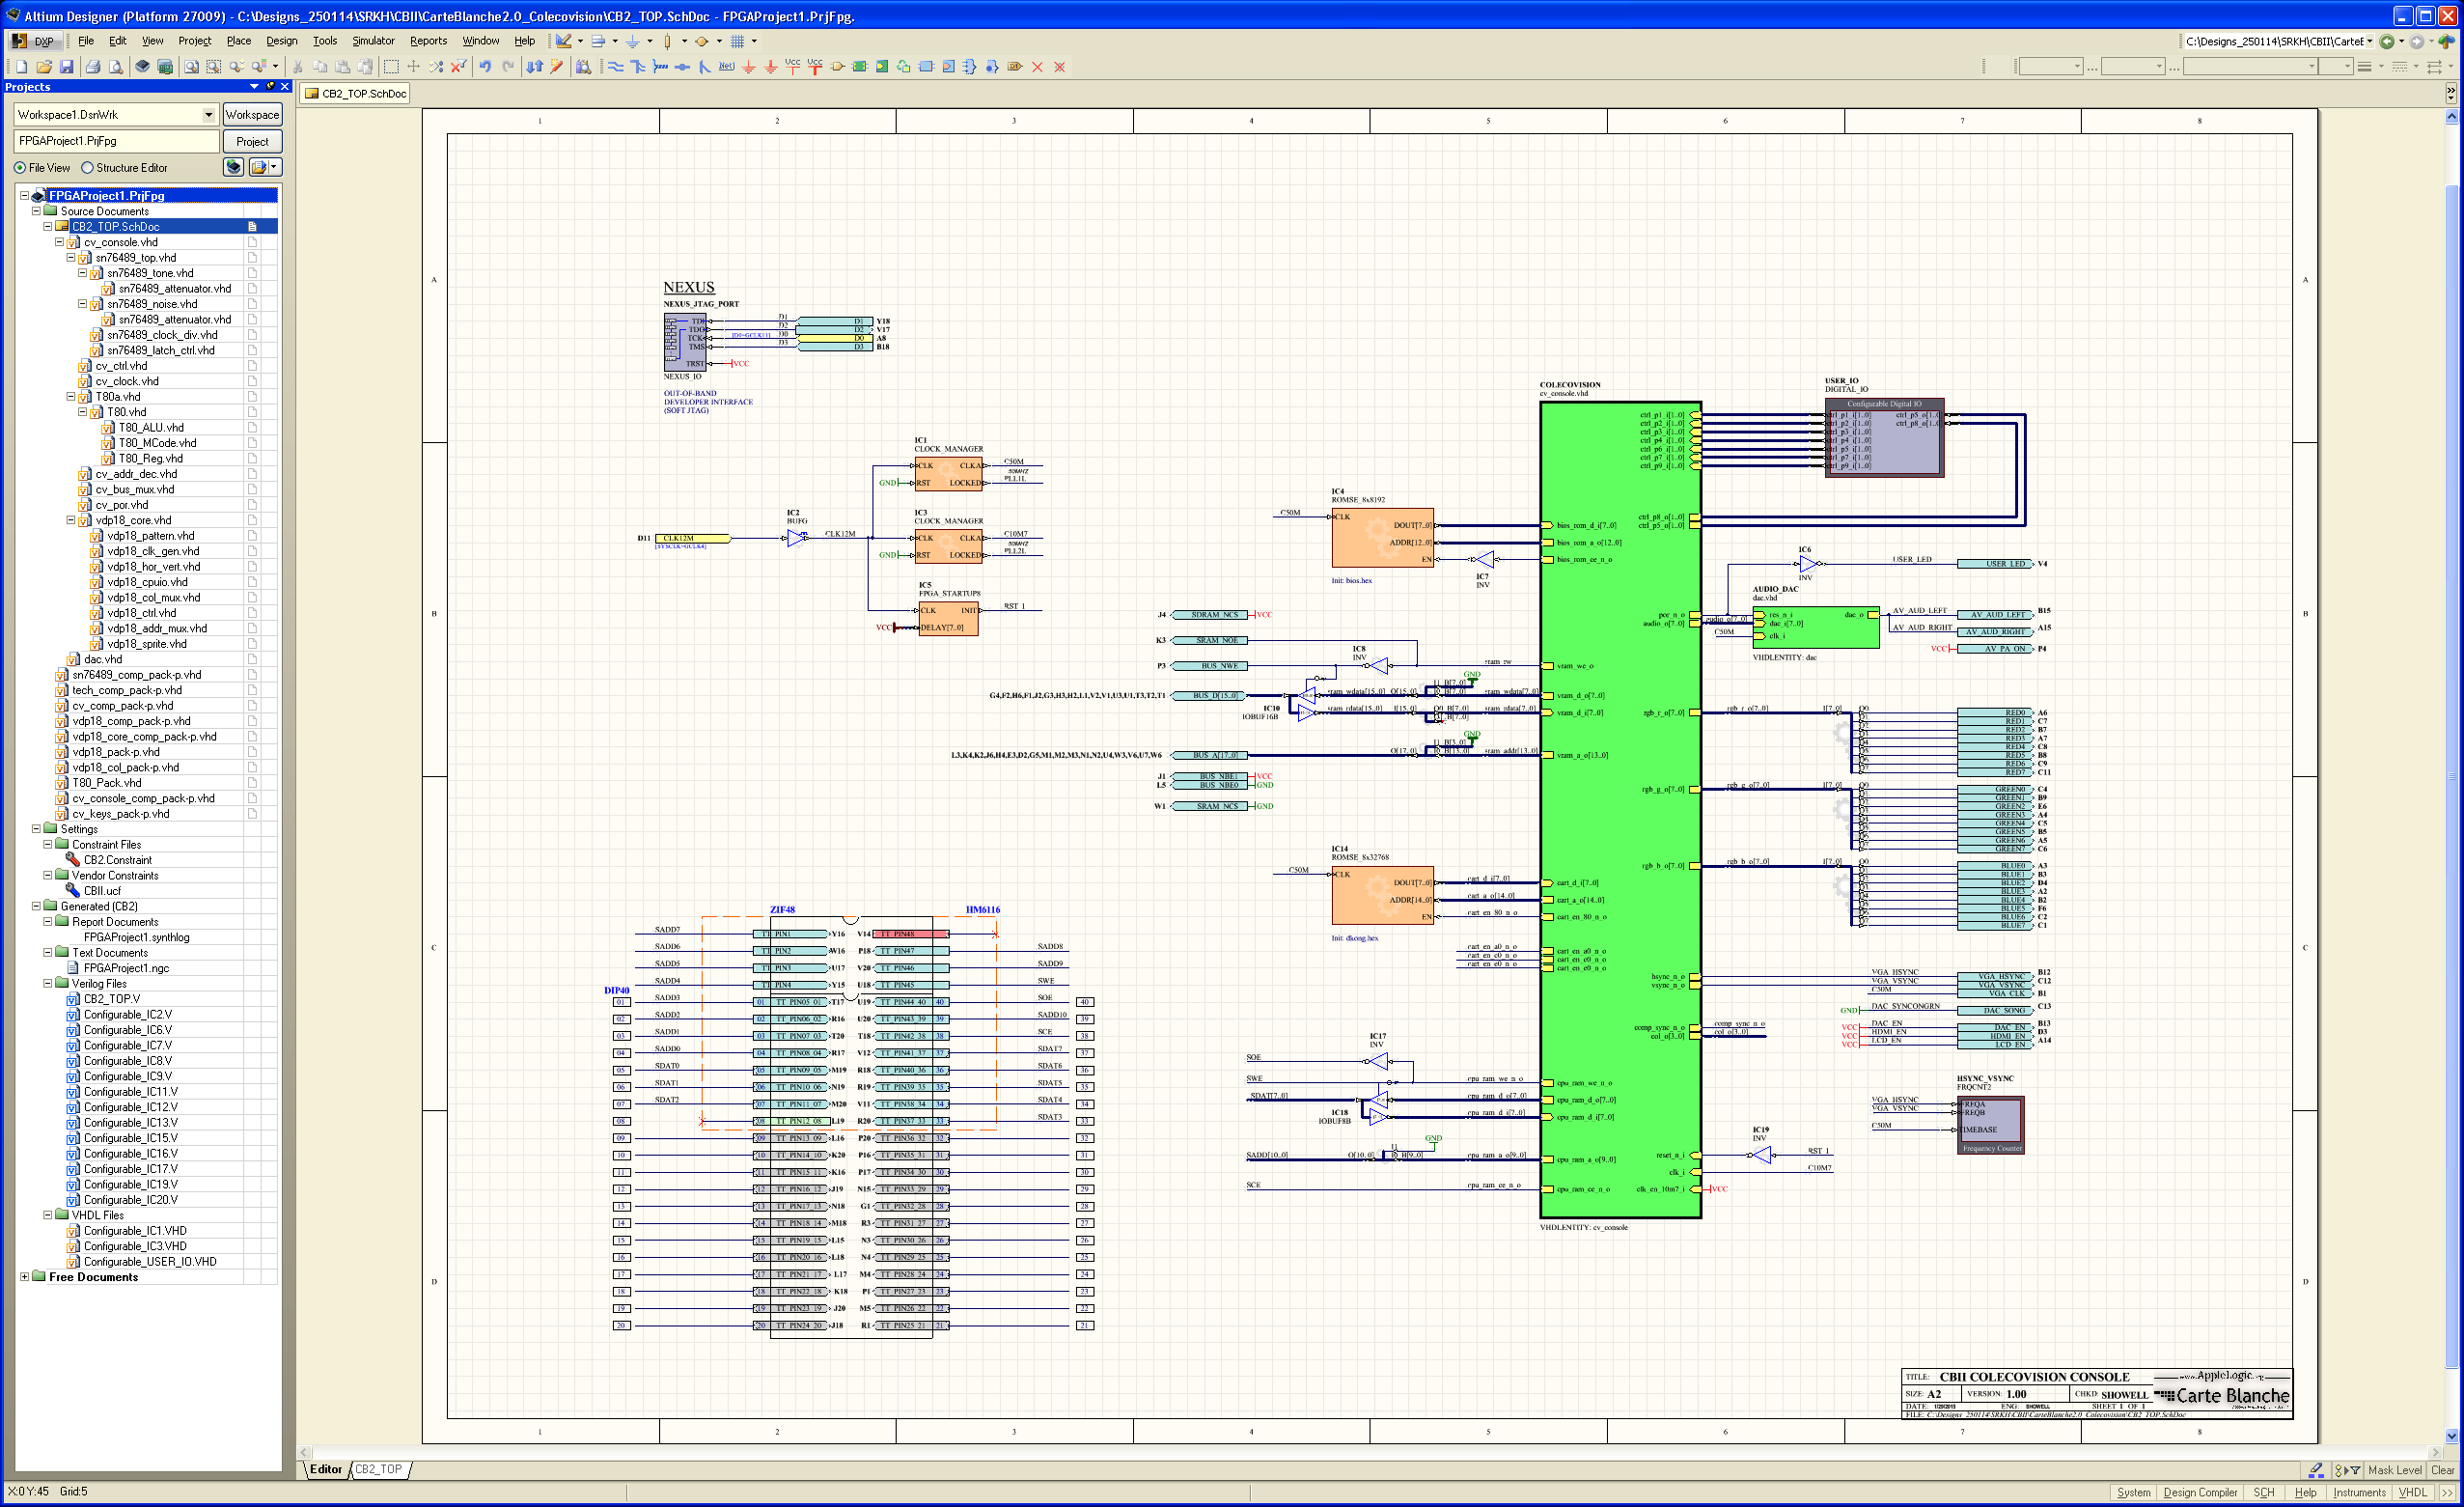Viewport: 2464px width, 1507px height.
Task: Click the Open document folder icon
Action: pyautogui.click(x=44, y=67)
